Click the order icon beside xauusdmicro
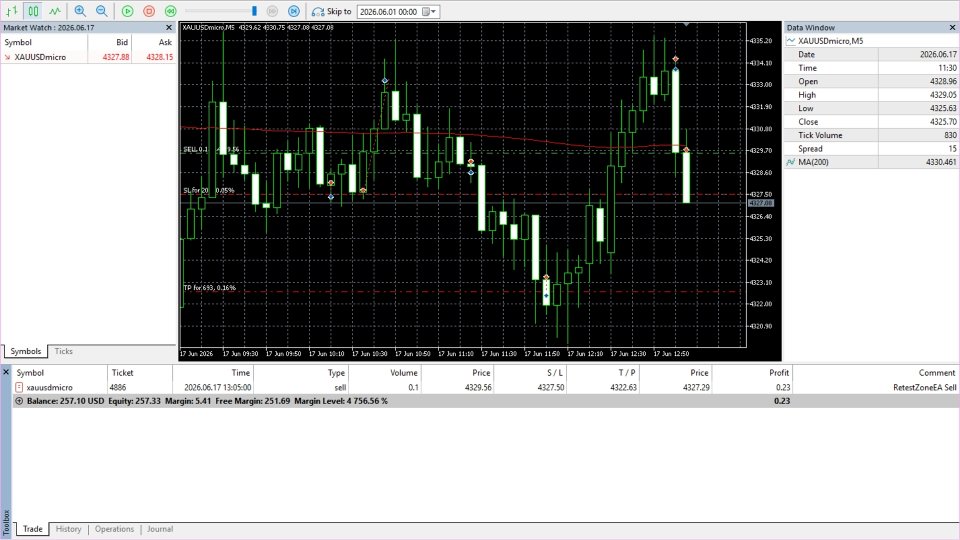The image size is (960, 540). 19,387
